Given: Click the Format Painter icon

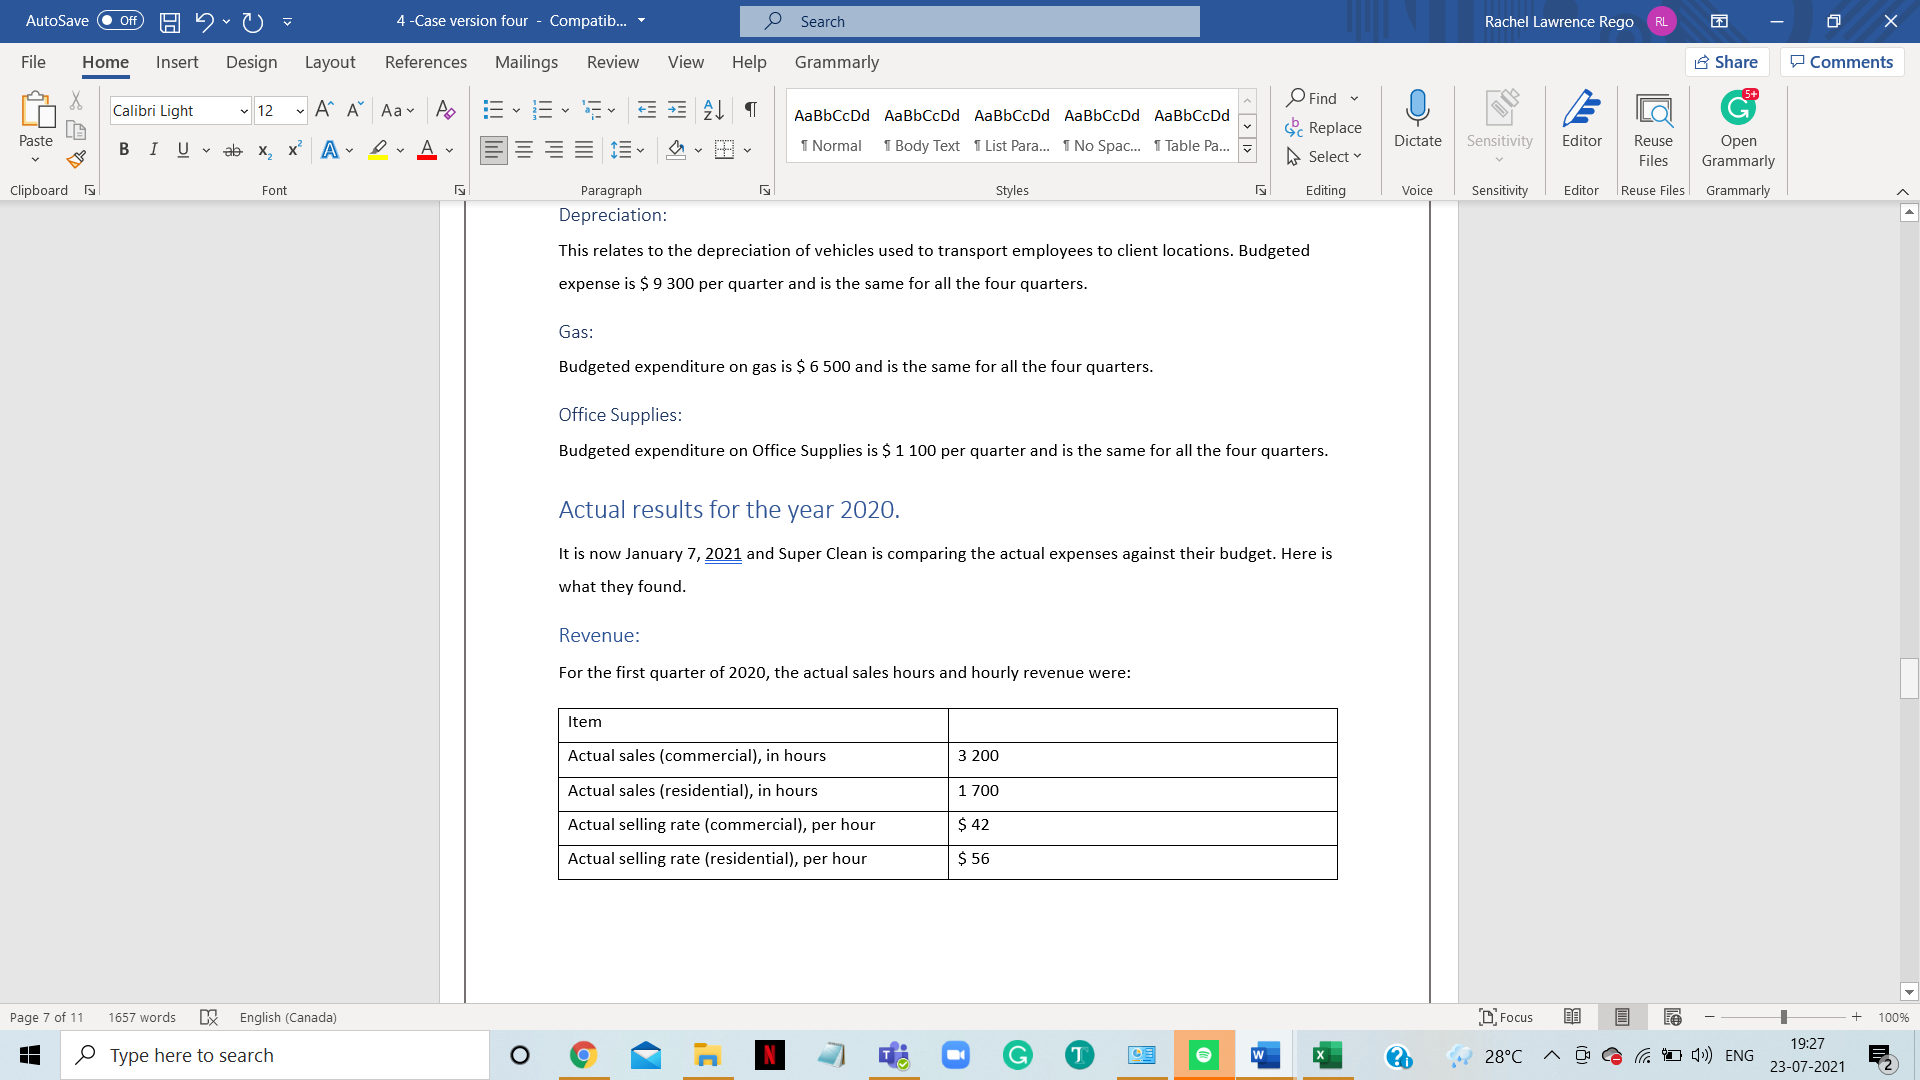Looking at the screenshot, I should [76, 158].
